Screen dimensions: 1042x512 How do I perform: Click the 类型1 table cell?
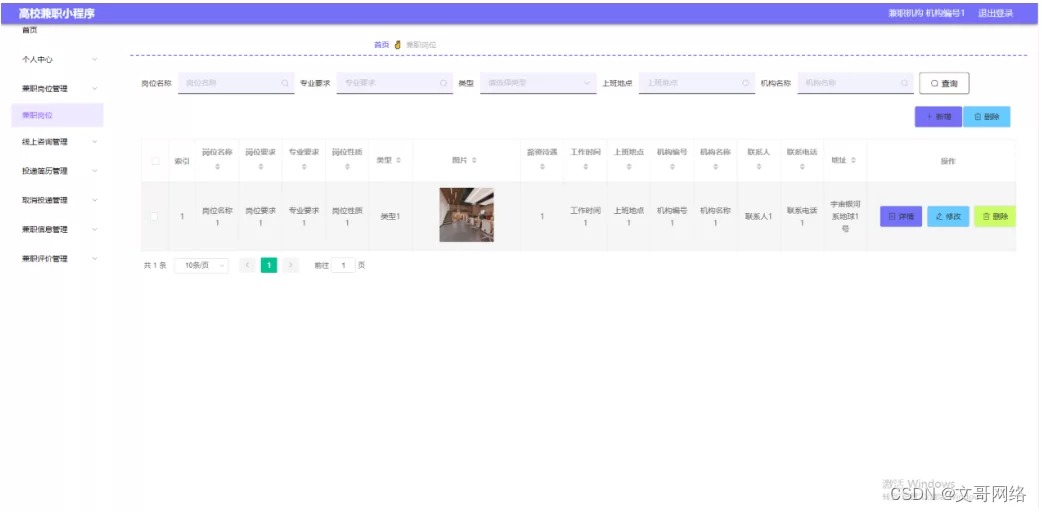(x=390, y=216)
